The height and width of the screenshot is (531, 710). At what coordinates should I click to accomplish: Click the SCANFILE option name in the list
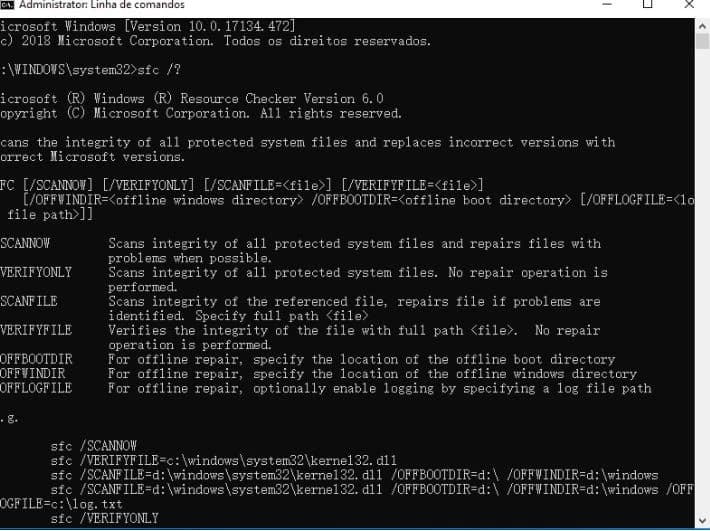pos(29,301)
